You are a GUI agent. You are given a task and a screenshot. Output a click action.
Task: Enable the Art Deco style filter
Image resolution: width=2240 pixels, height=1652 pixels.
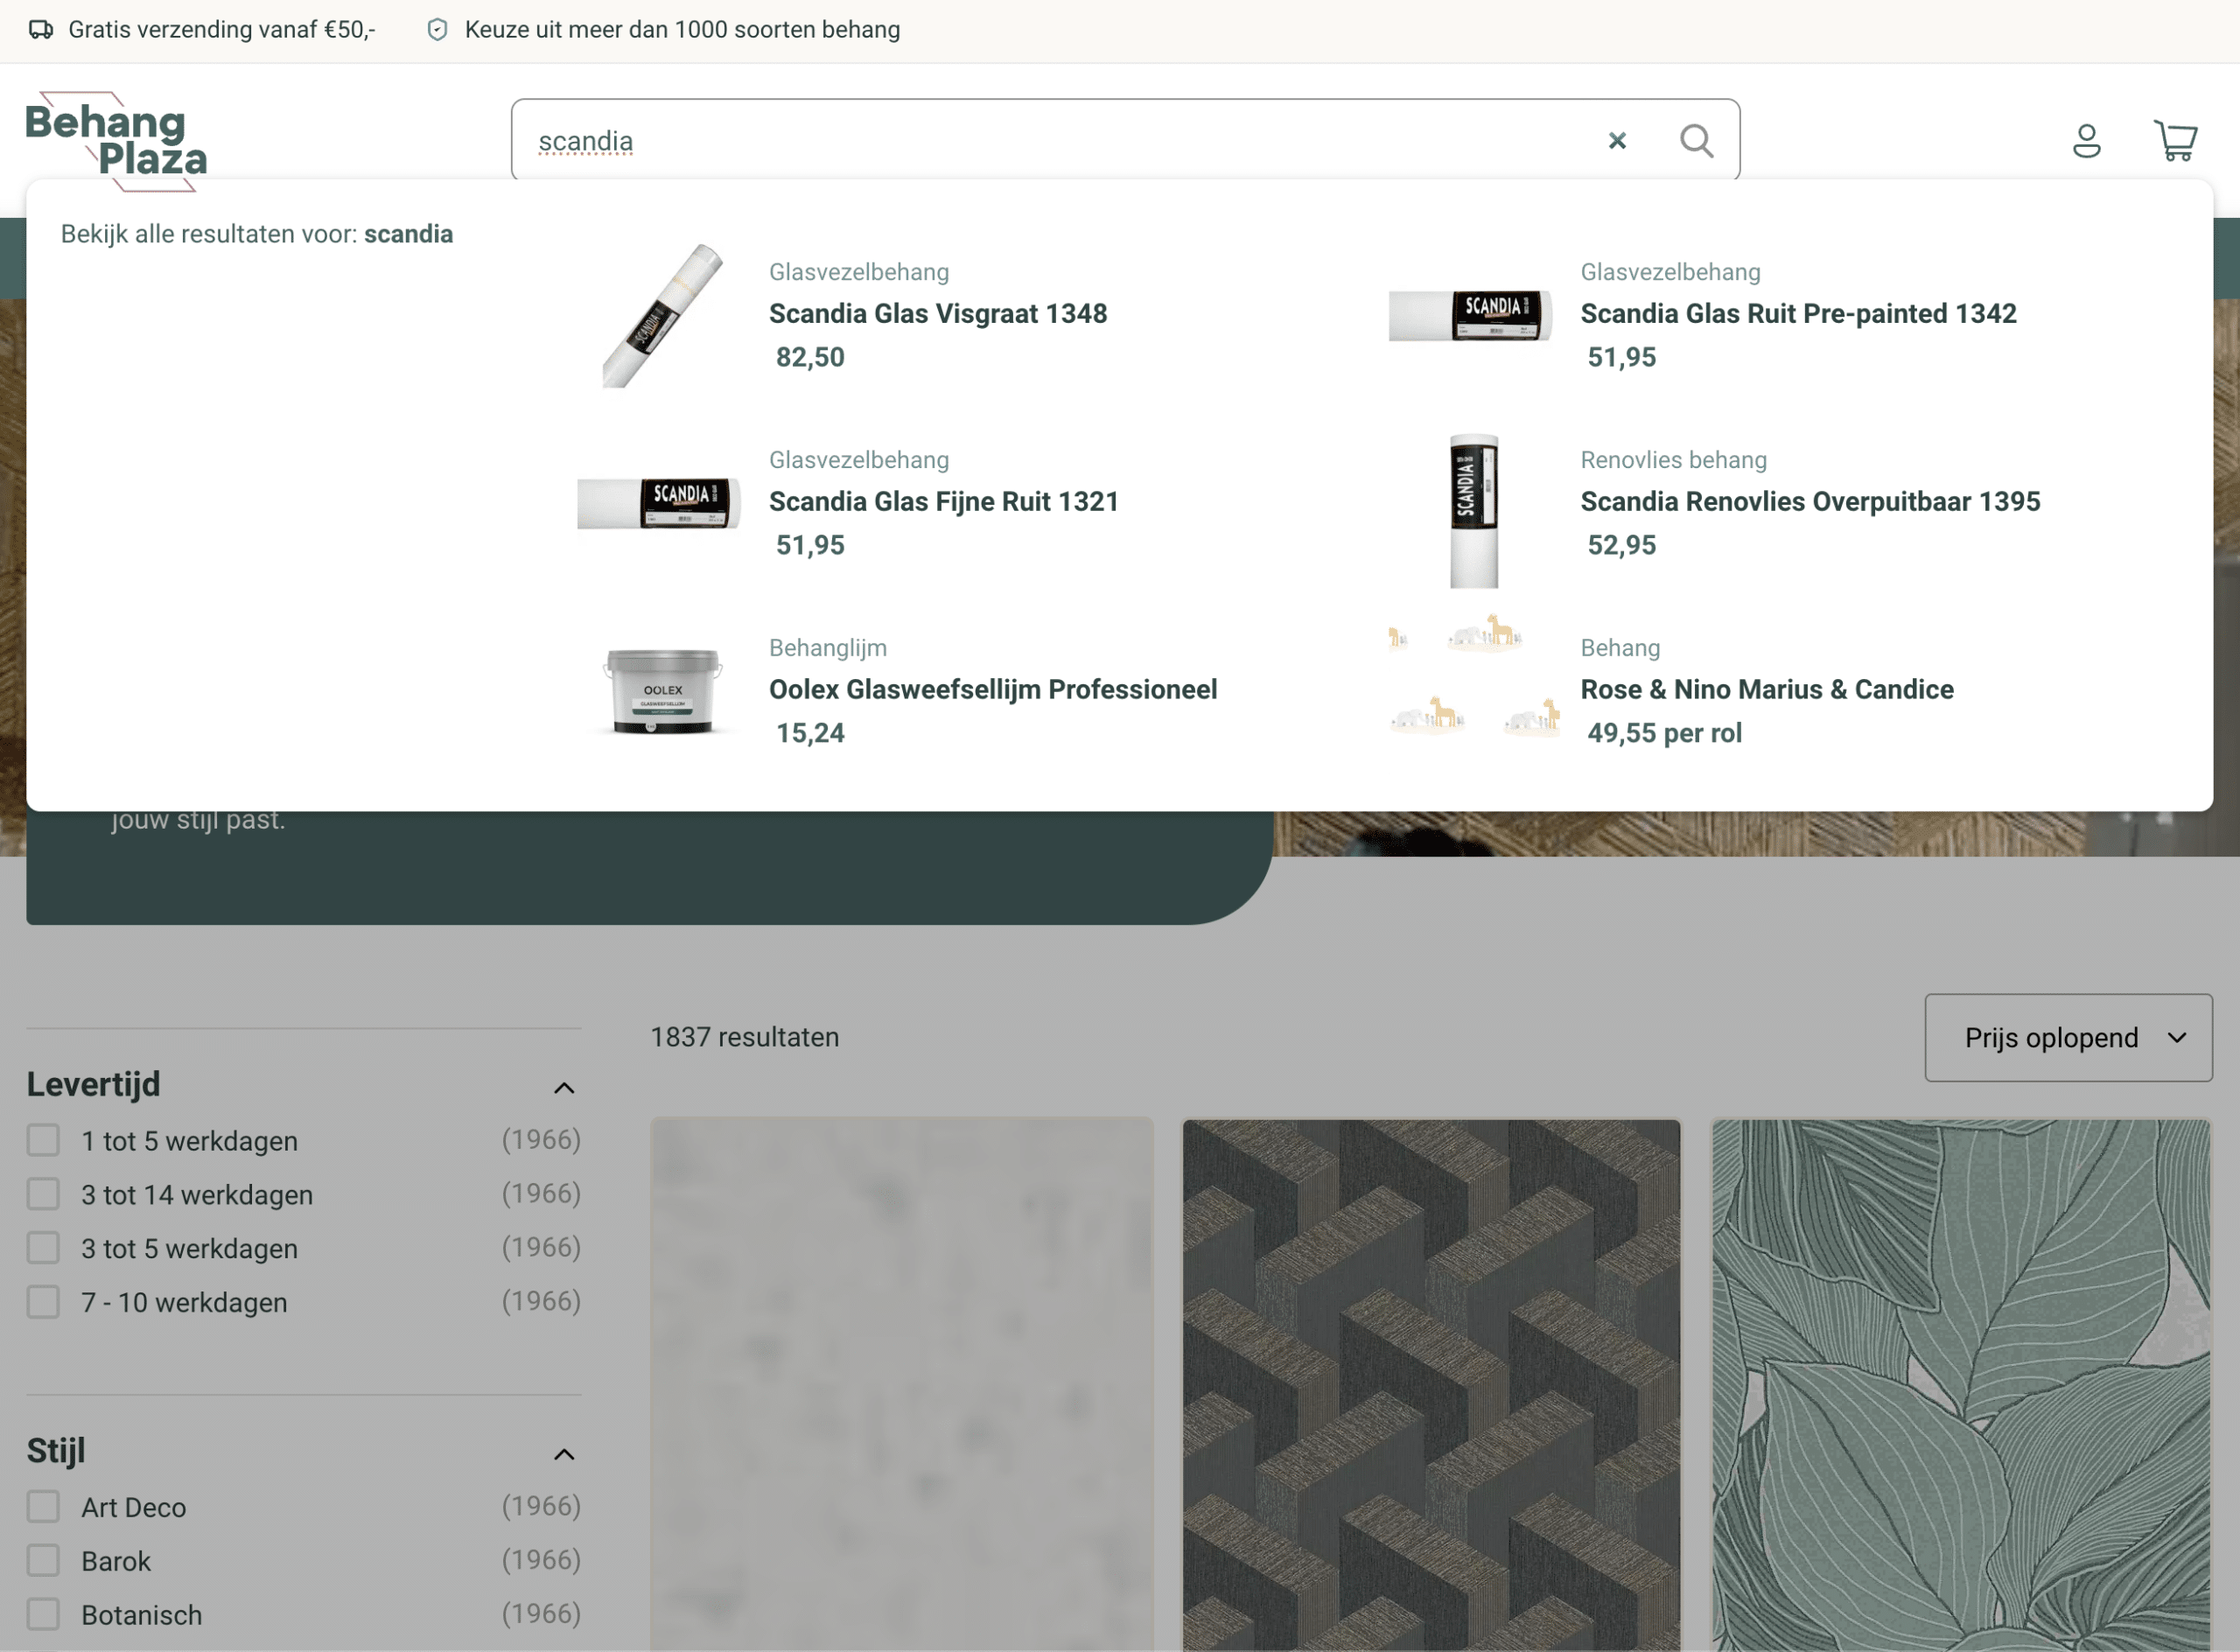(x=43, y=1506)
